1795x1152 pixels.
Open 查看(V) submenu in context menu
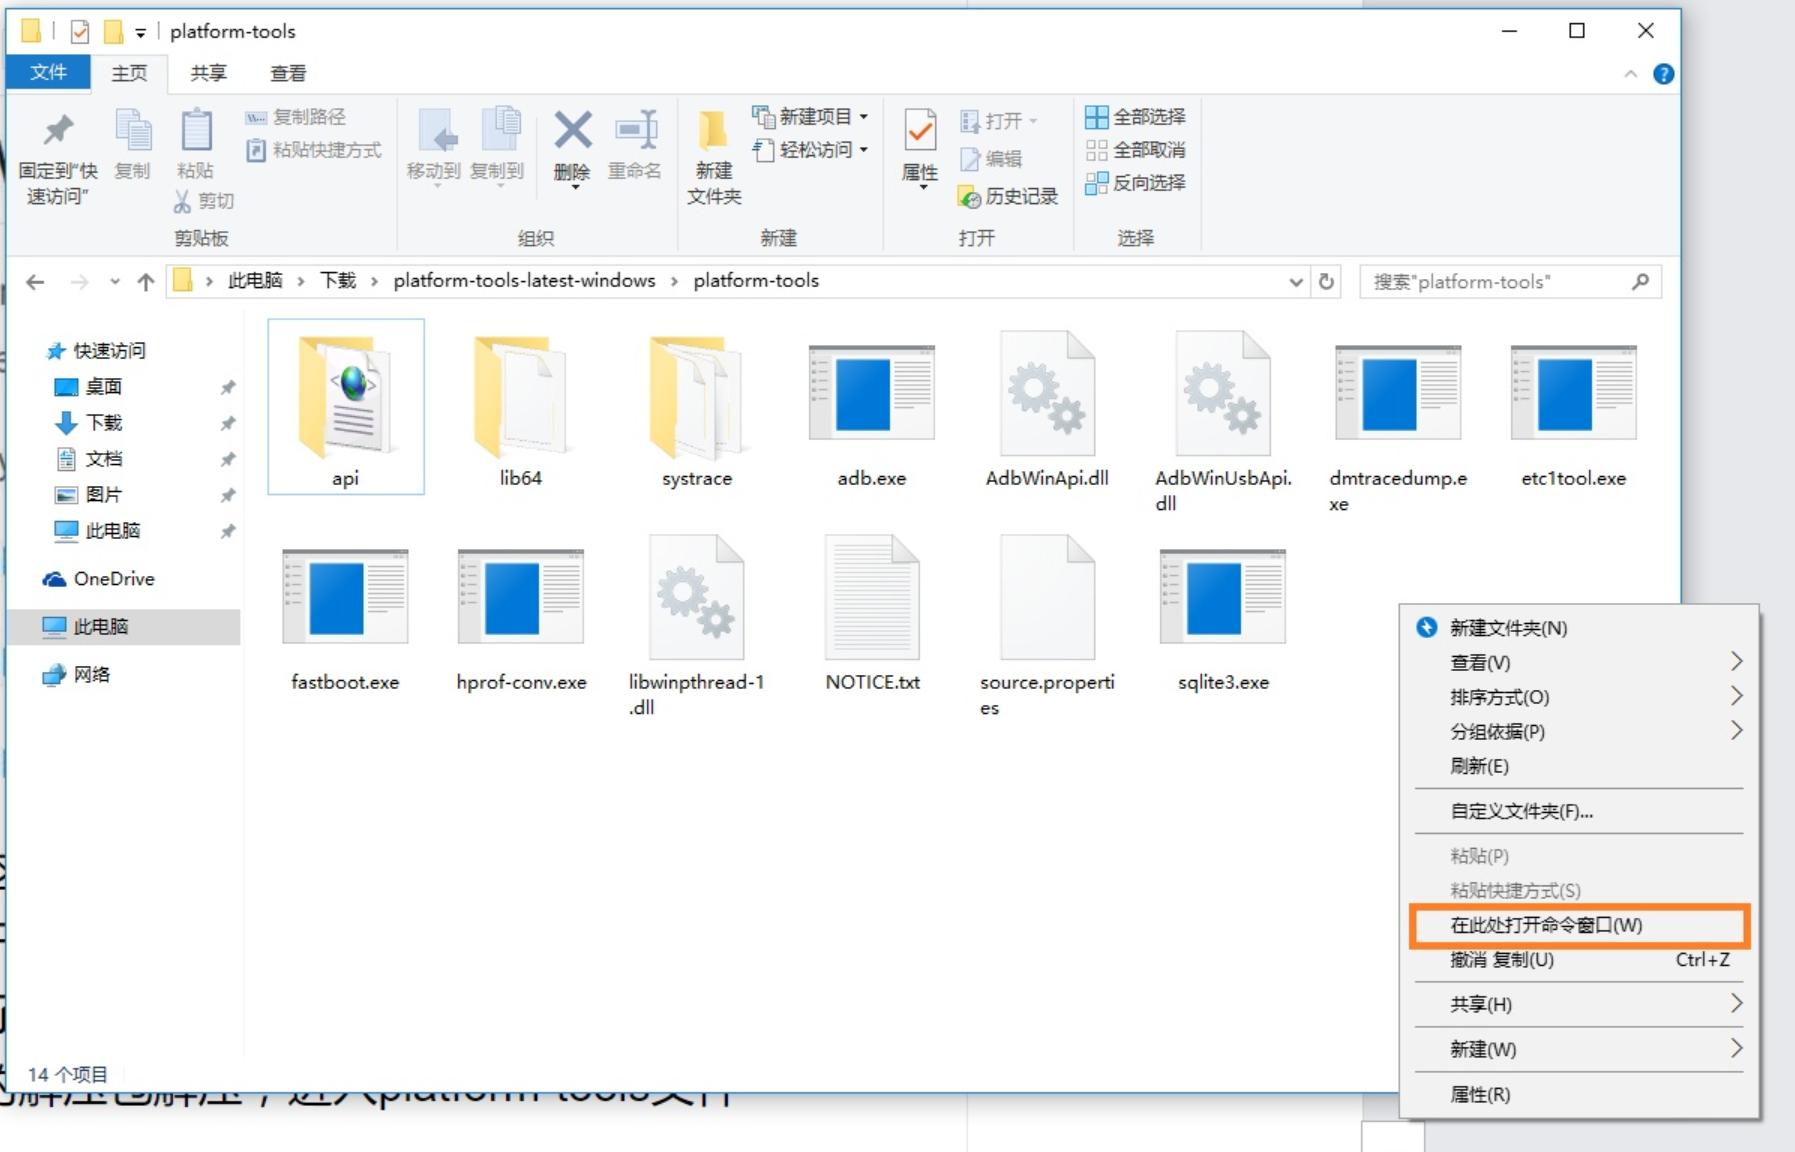tap(1579, 662)
